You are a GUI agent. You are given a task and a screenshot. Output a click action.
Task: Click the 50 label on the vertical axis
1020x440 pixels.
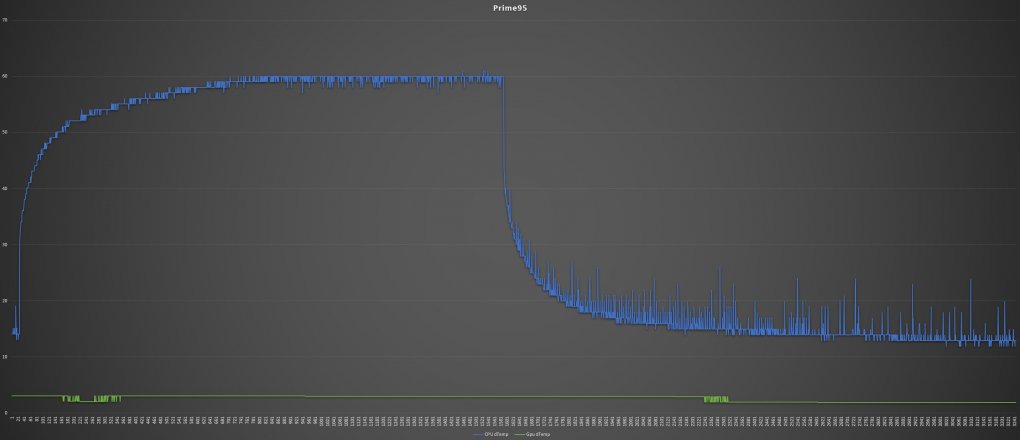[5, 132]
